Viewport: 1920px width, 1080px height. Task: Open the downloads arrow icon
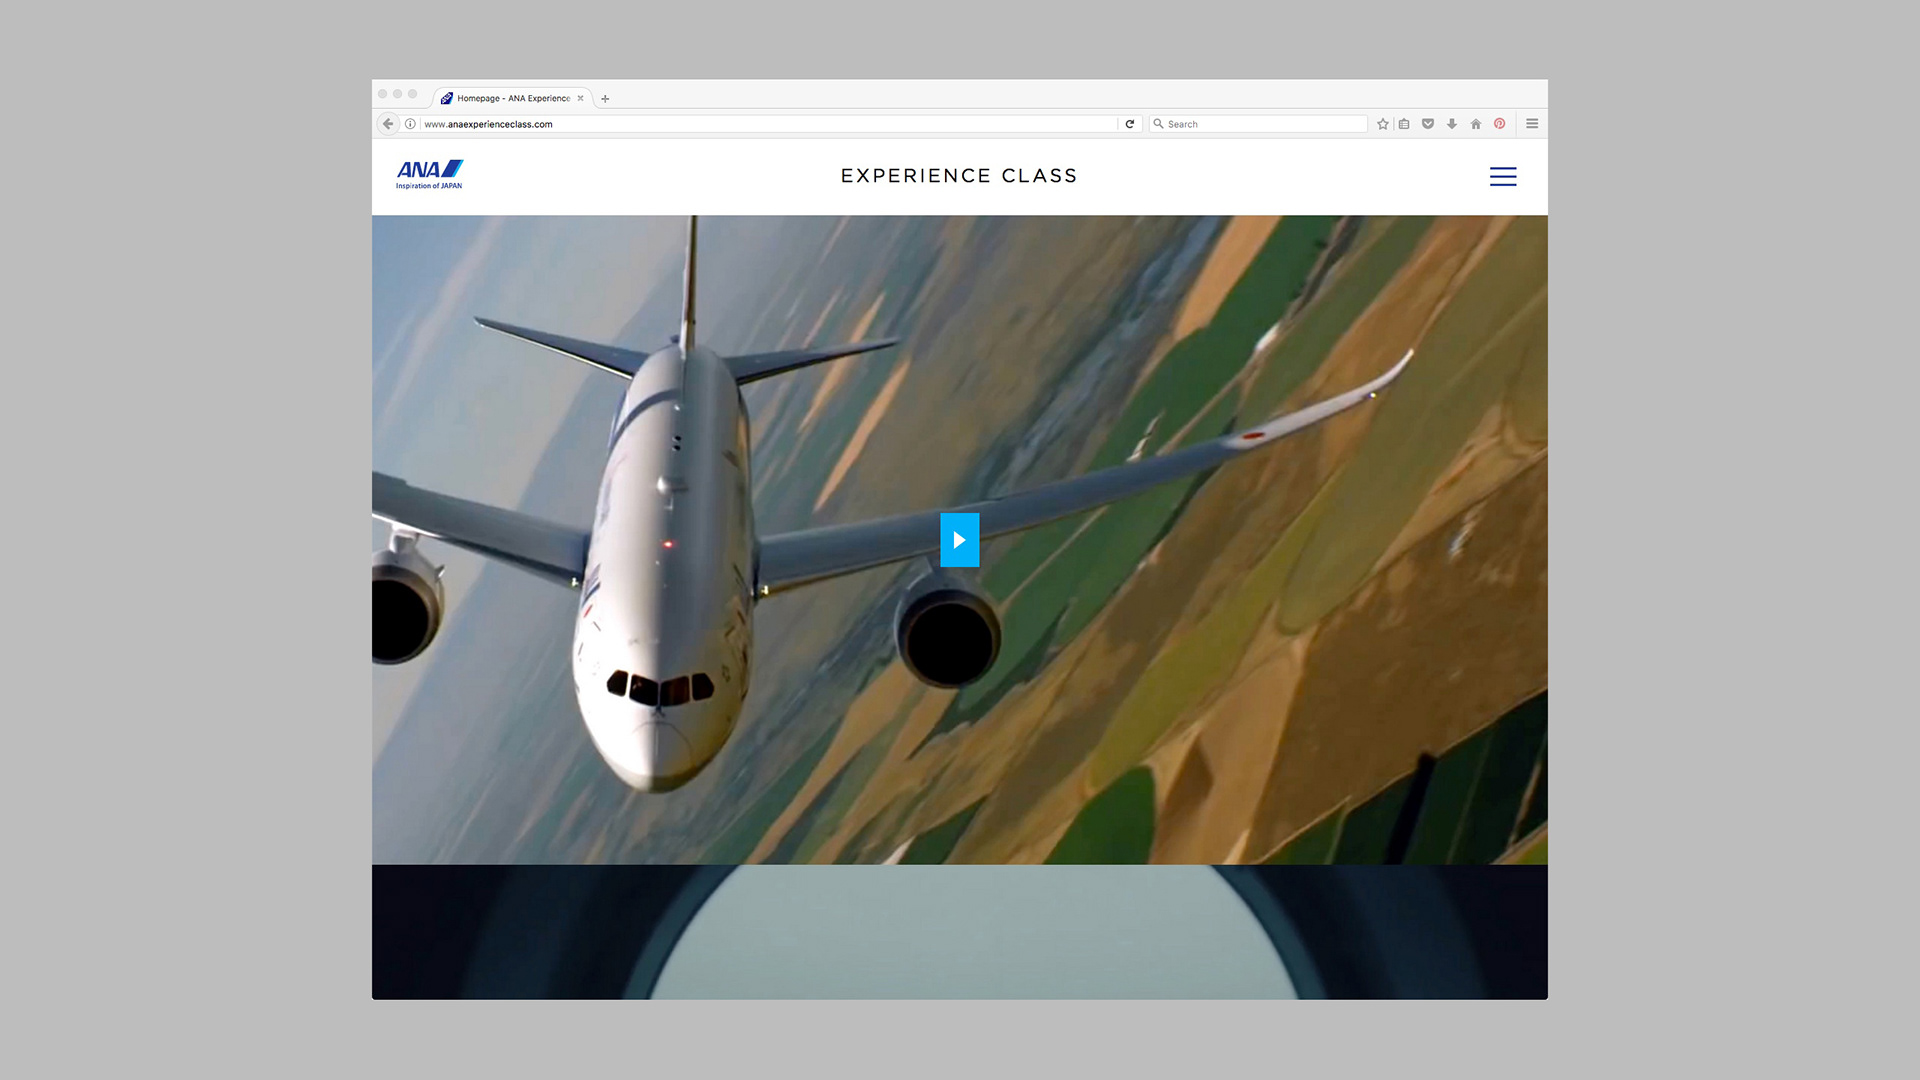coord(1452,124)
